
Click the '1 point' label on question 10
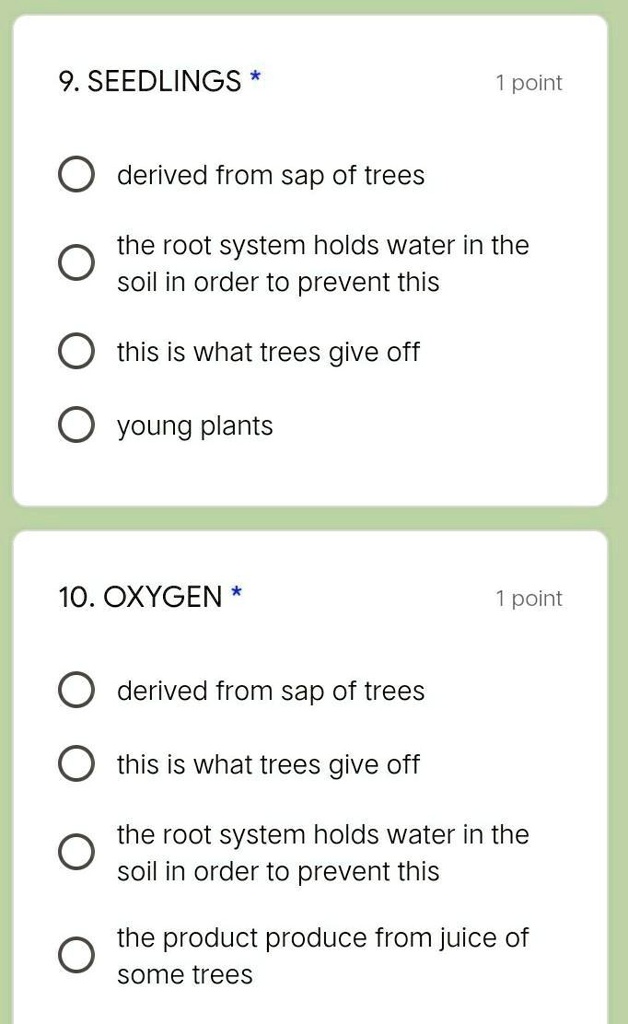pyautogui.click(x=529, y=598)
